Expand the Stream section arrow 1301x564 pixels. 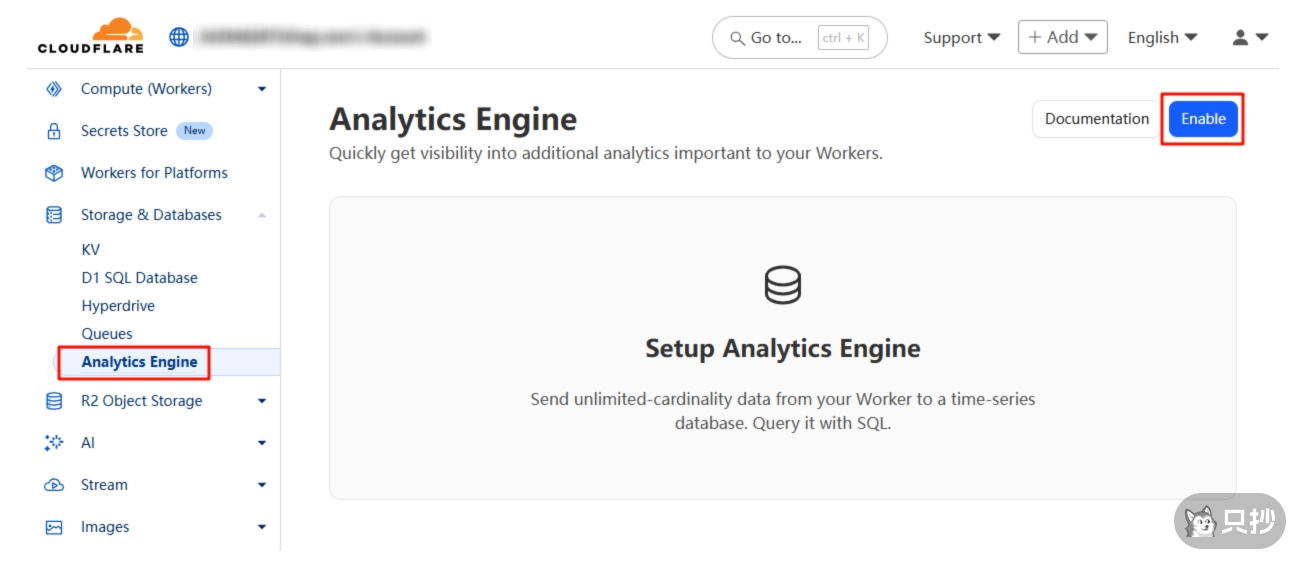(262, 485)
